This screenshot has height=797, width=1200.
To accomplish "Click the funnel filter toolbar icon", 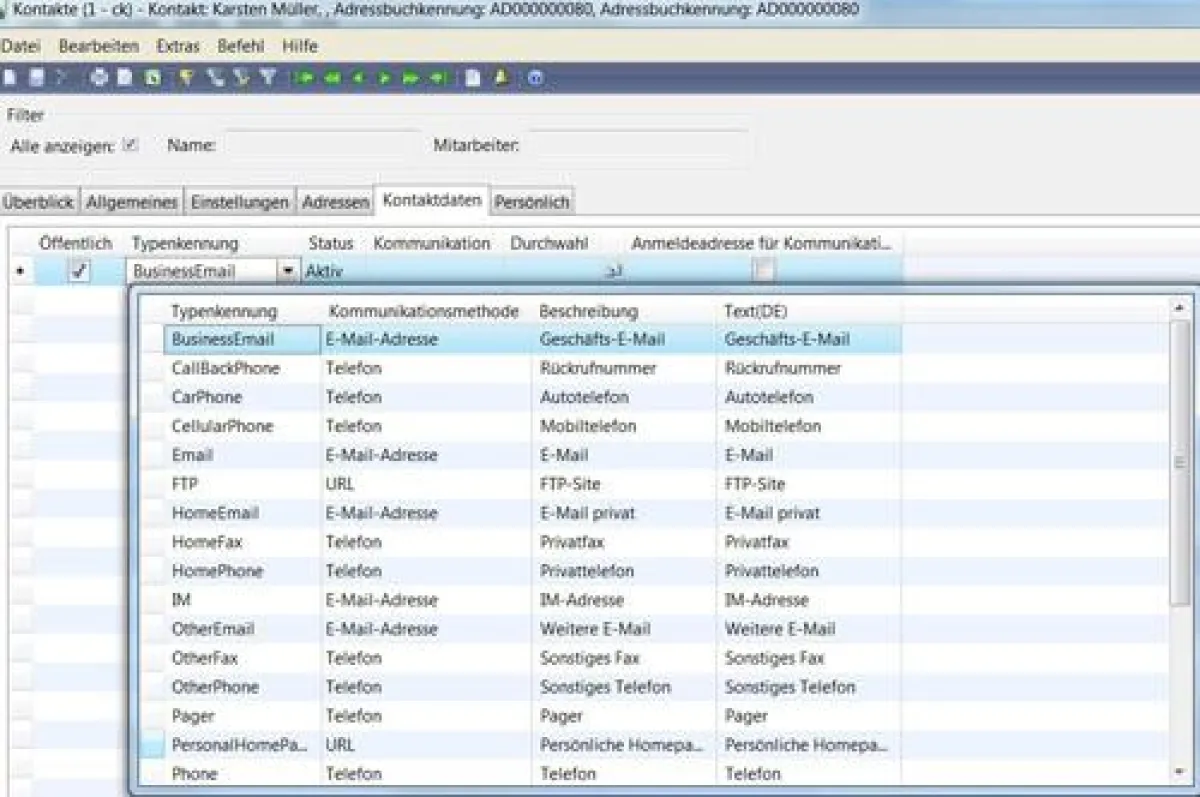I will pyautogui.click(x=268, y=78).
